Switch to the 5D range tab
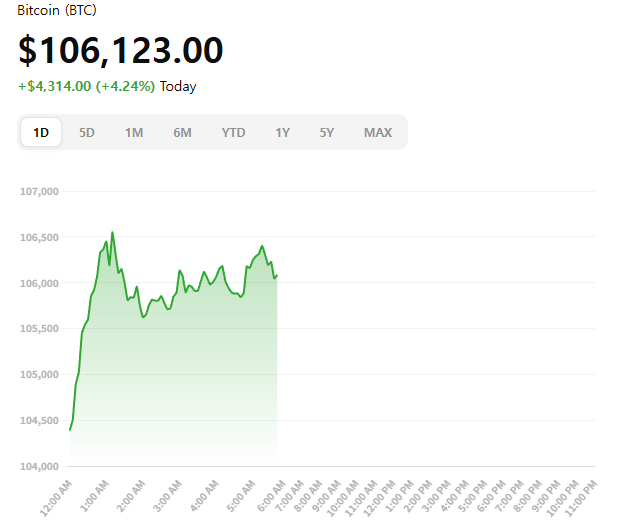Image resolution: width=626 pixels, height=520 pixels. (x=87, y=132)
